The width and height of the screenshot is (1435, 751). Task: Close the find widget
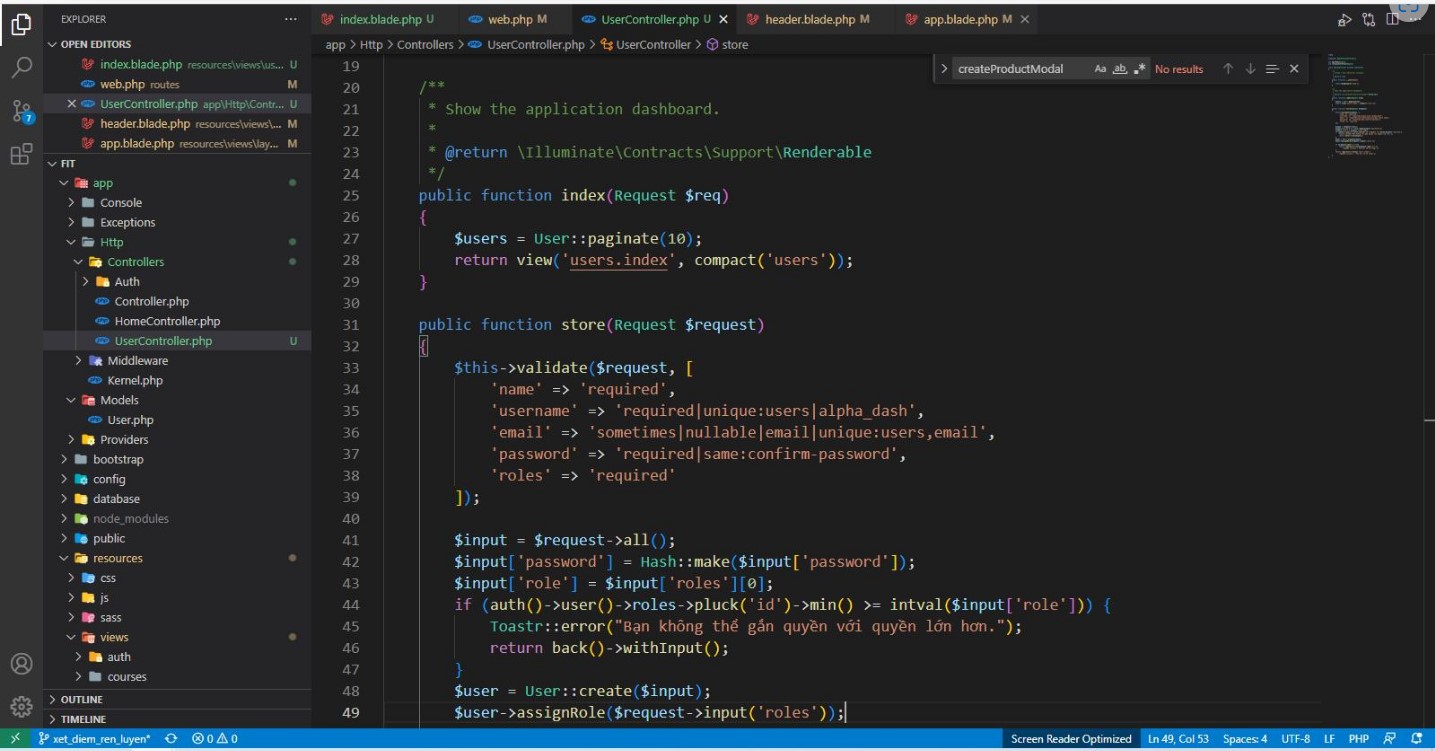tap(1294, 69)
